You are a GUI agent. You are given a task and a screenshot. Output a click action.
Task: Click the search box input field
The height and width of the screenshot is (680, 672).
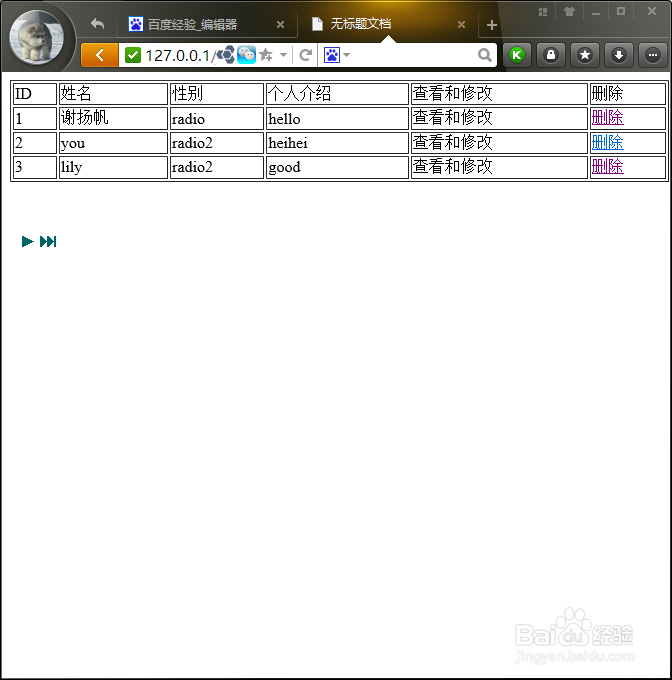pos(413,55)
